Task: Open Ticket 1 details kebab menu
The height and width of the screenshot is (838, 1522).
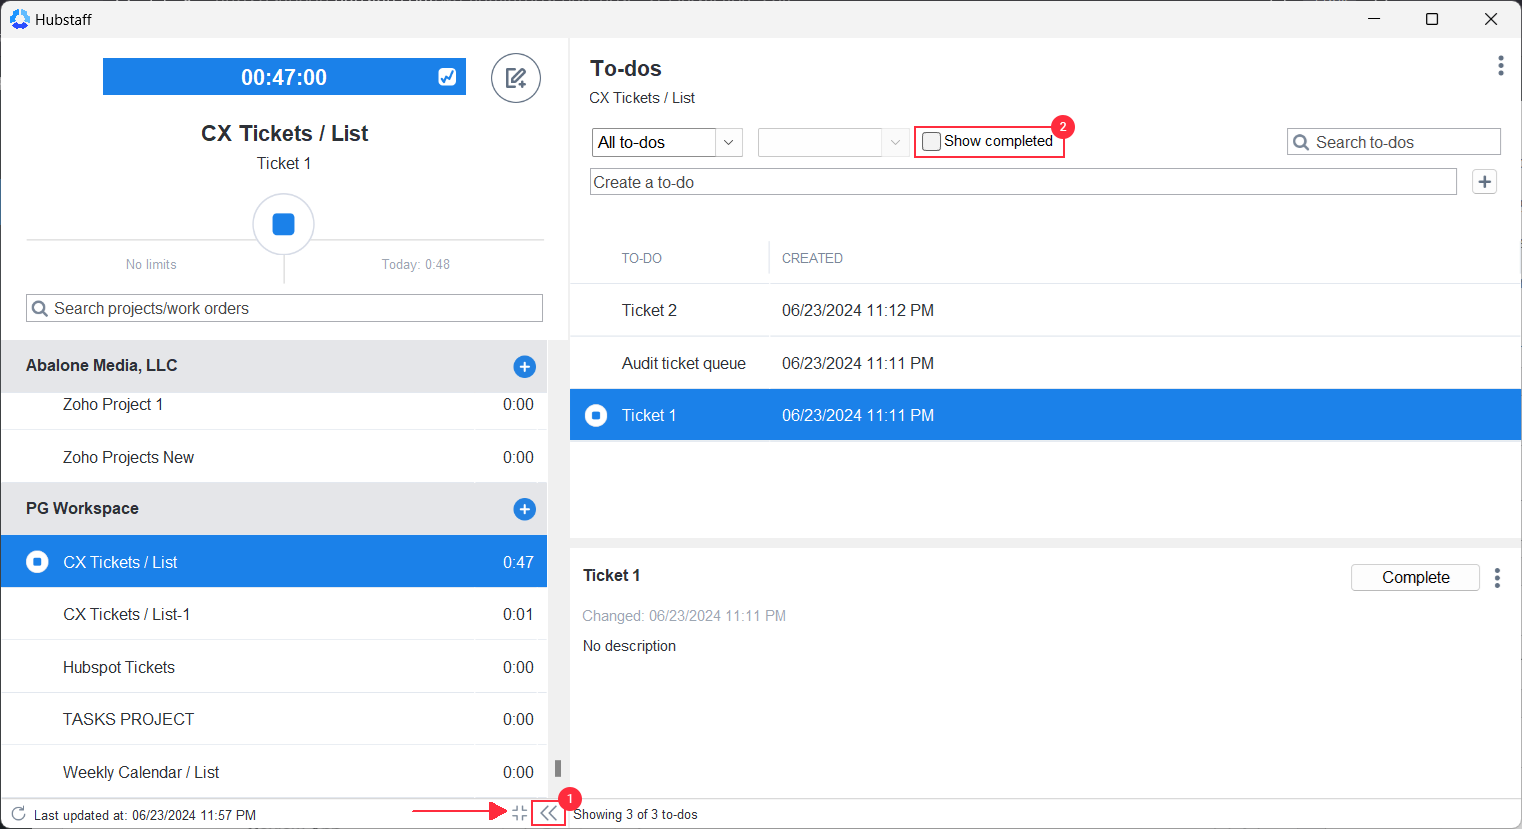Action: coord(1497,578)
